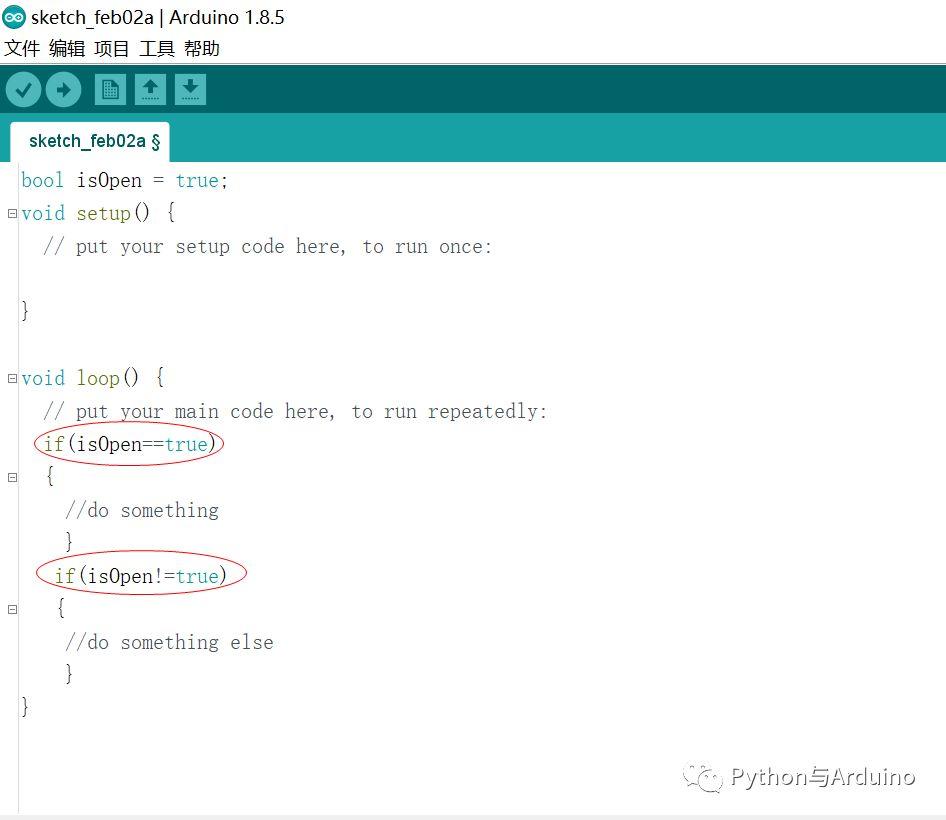Viewport: 946px width, 820px height.
Task: Click the setup comment 'to run once:'
Action: 427,247
